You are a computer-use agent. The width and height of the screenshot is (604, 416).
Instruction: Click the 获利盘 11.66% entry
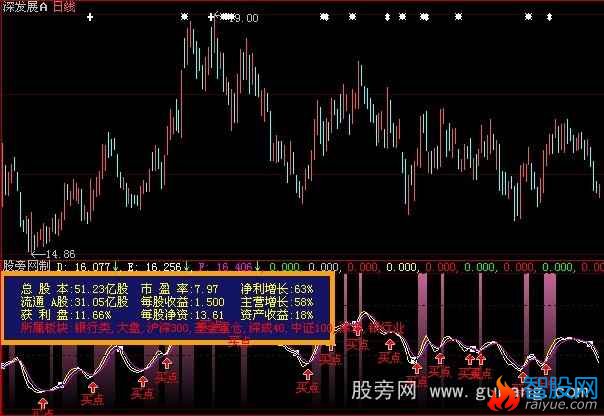pyautogui.click(x=66, y=315)
